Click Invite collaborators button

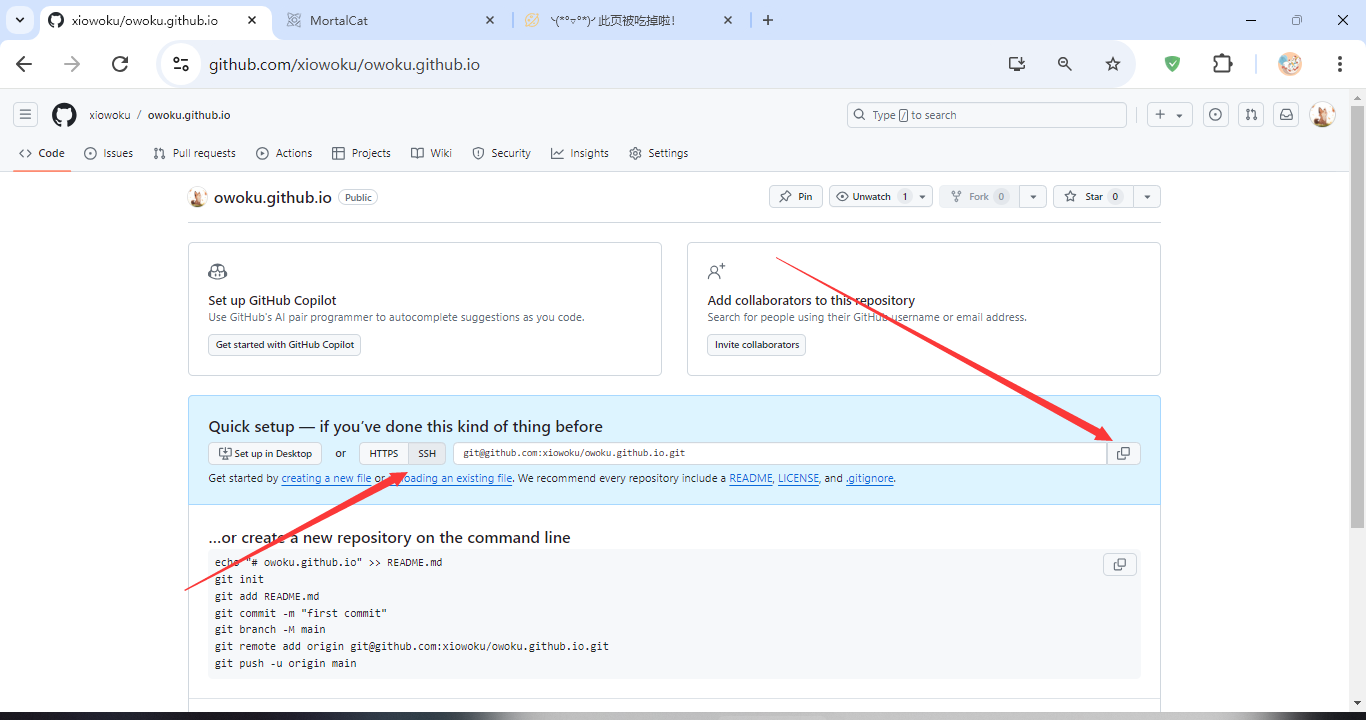pyautogui.click(x=756, y=345)
